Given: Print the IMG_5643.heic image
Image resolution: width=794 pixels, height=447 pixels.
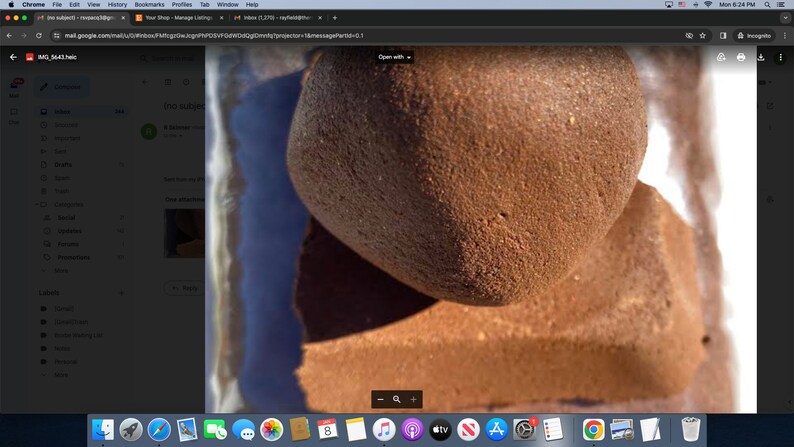Looking at the screenshot, I should tap(741, 57).
